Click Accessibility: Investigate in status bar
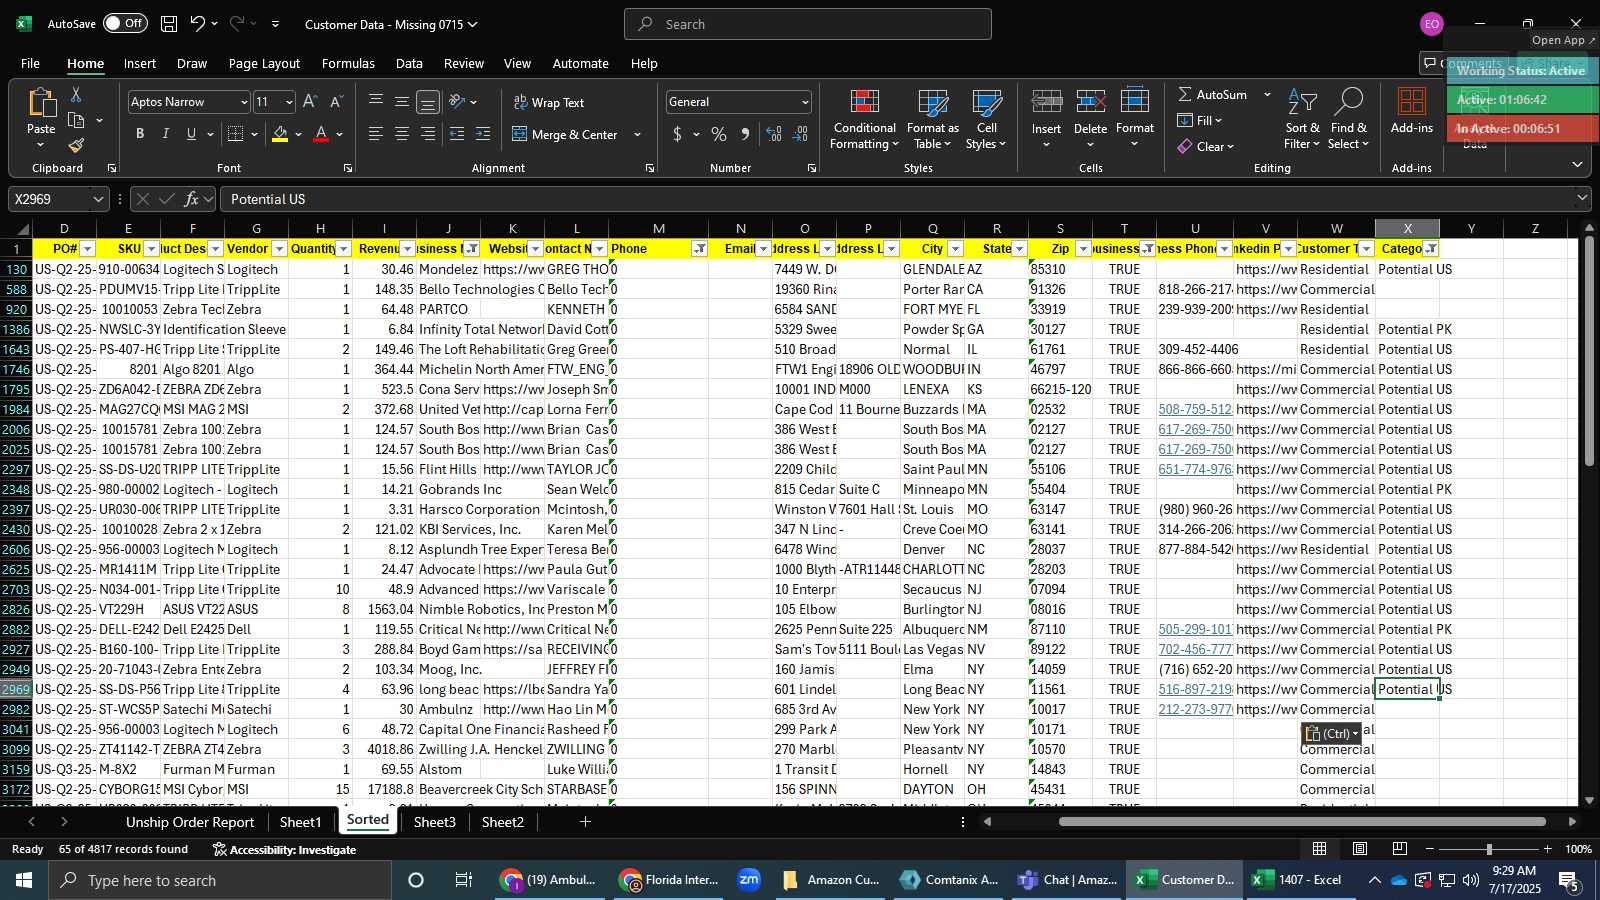 pyautogui.click(x=284, y=849)
